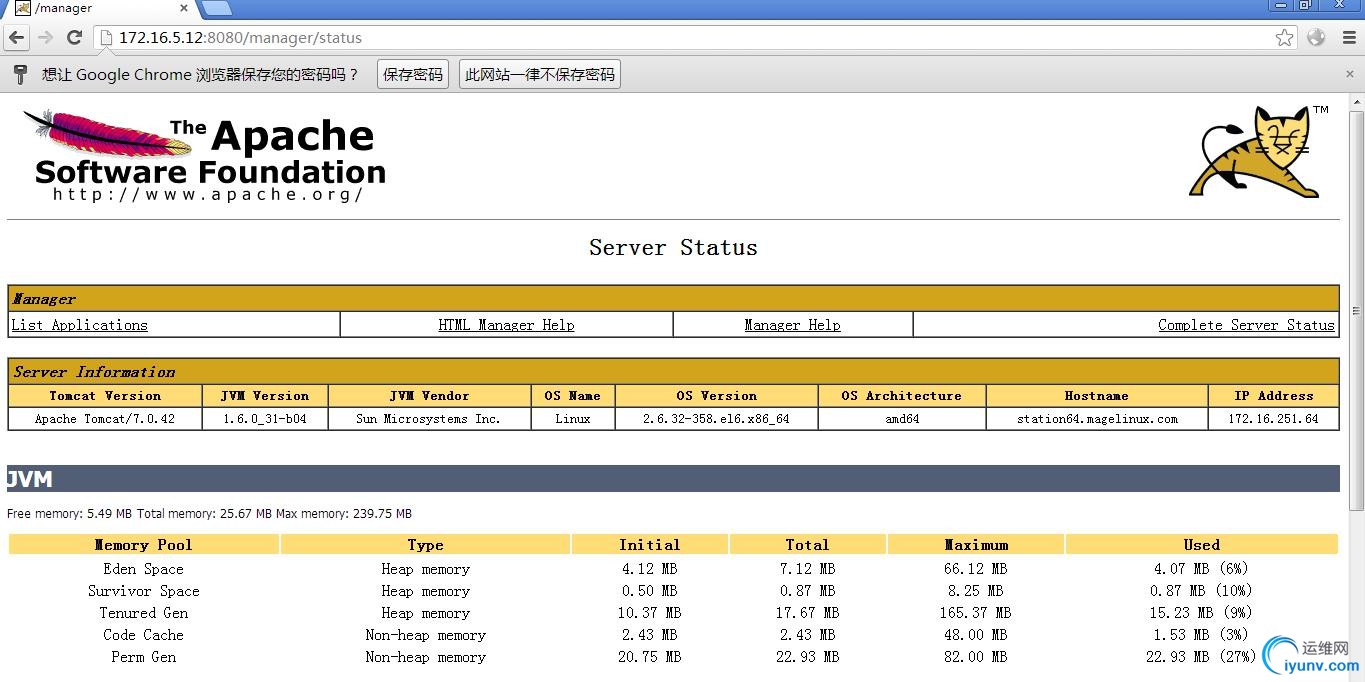Click the scrollbar up arrow
Screen dimensions: 1365x682
click(x=1357, y=102)
